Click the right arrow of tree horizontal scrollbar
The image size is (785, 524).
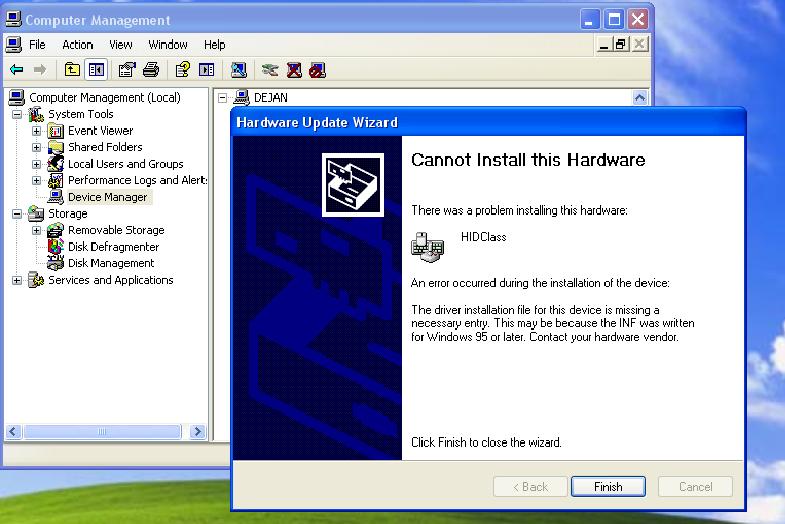pos(198,431)
